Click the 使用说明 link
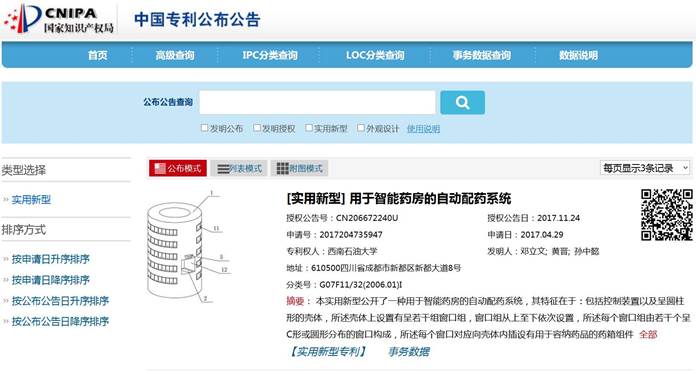 (423, 129)
